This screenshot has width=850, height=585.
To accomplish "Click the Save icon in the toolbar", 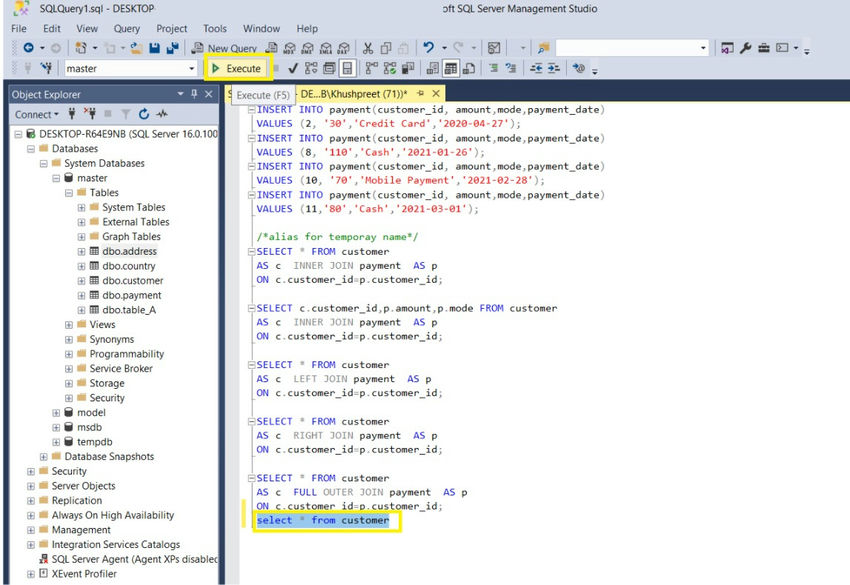I will pos(154,48).
